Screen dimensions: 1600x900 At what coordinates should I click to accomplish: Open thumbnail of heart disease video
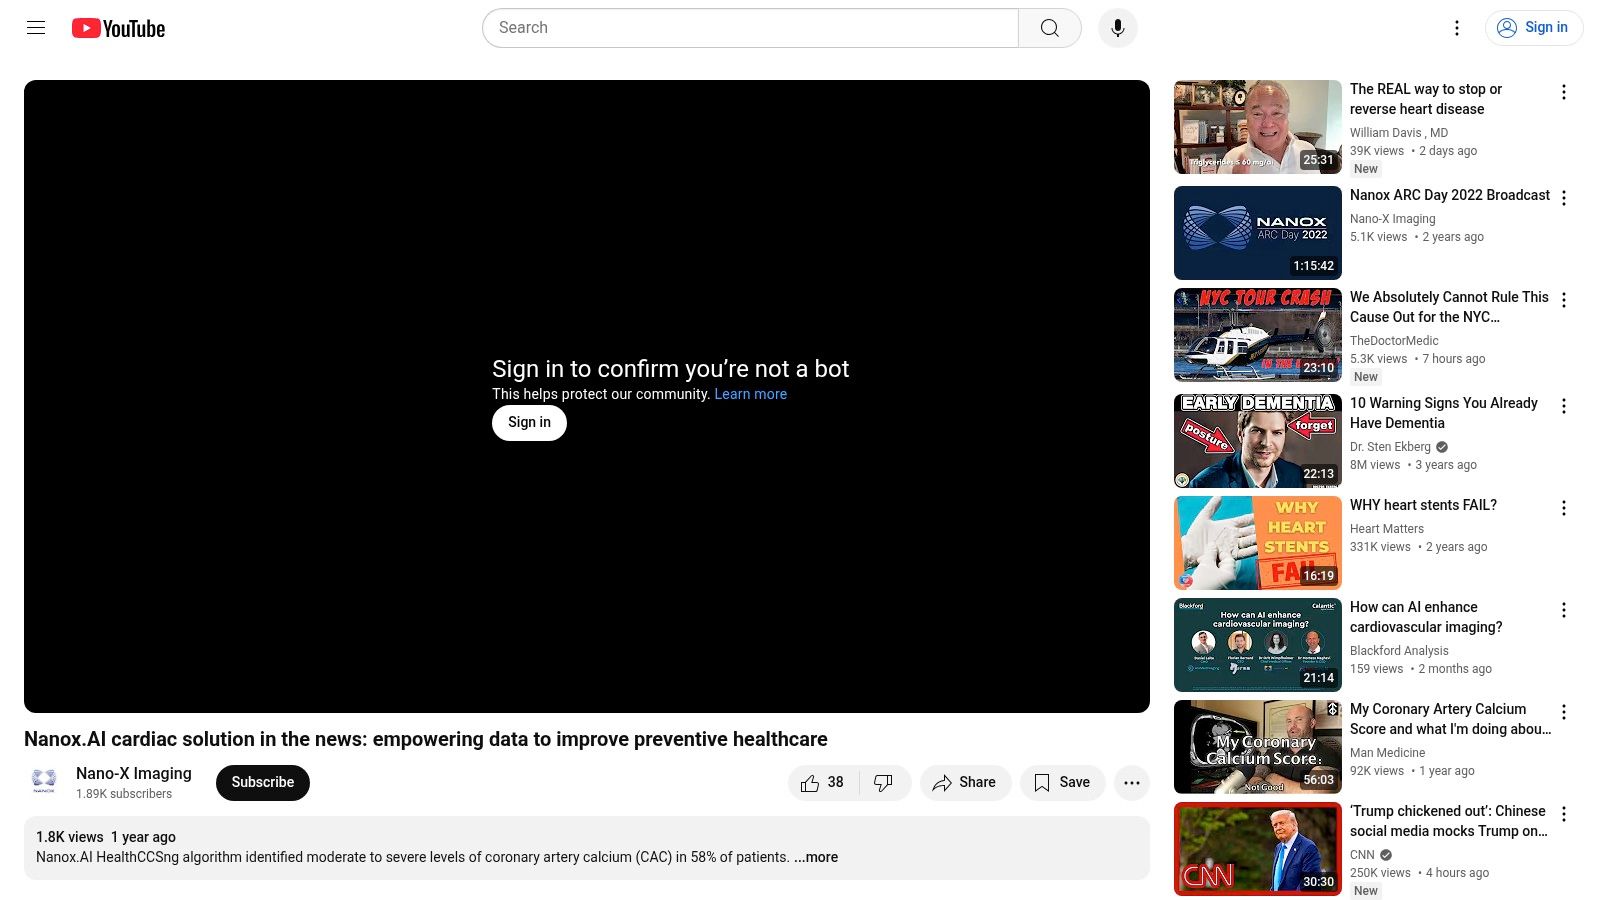pyautogui.click(x=1258, y=127)
